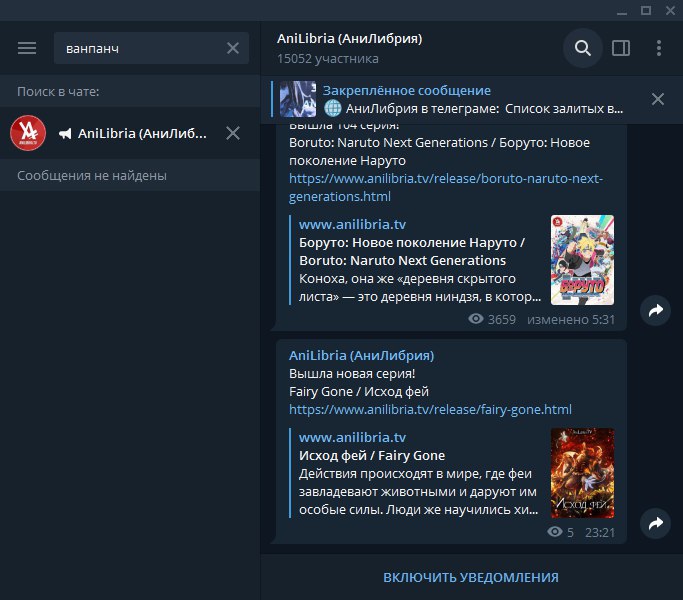683x600 pixels.
Task: Click "ВКЛЮЧИТЬ УВЕДОМЛЕНИЯ" to unmute channel
Action: [471, 577]
